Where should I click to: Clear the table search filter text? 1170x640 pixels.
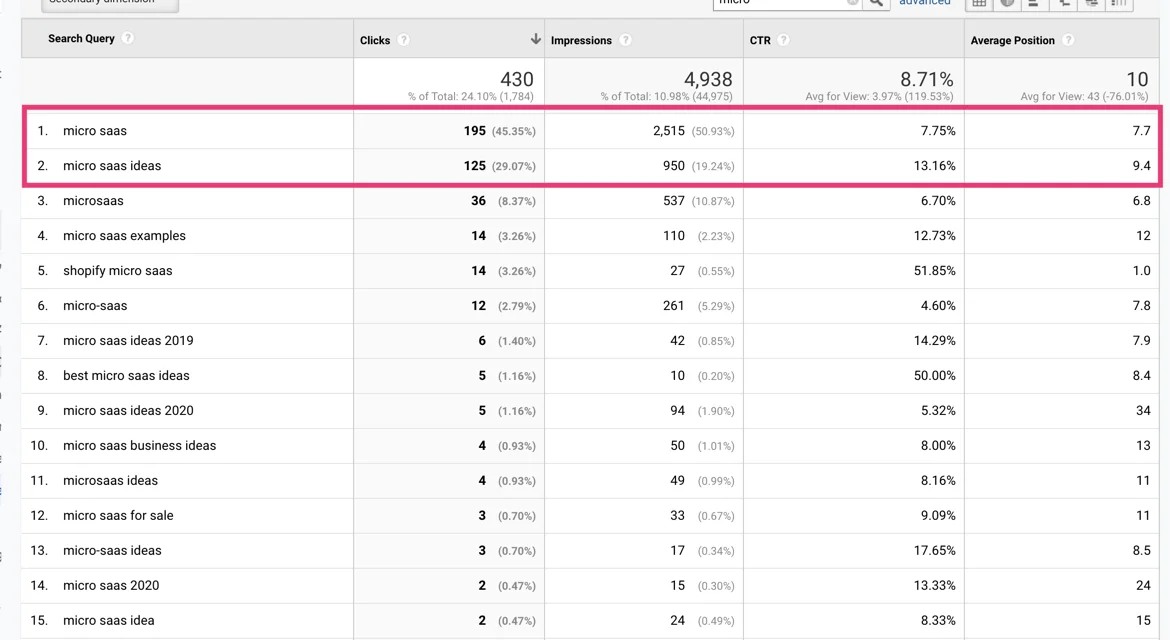[x=852, y=3]
